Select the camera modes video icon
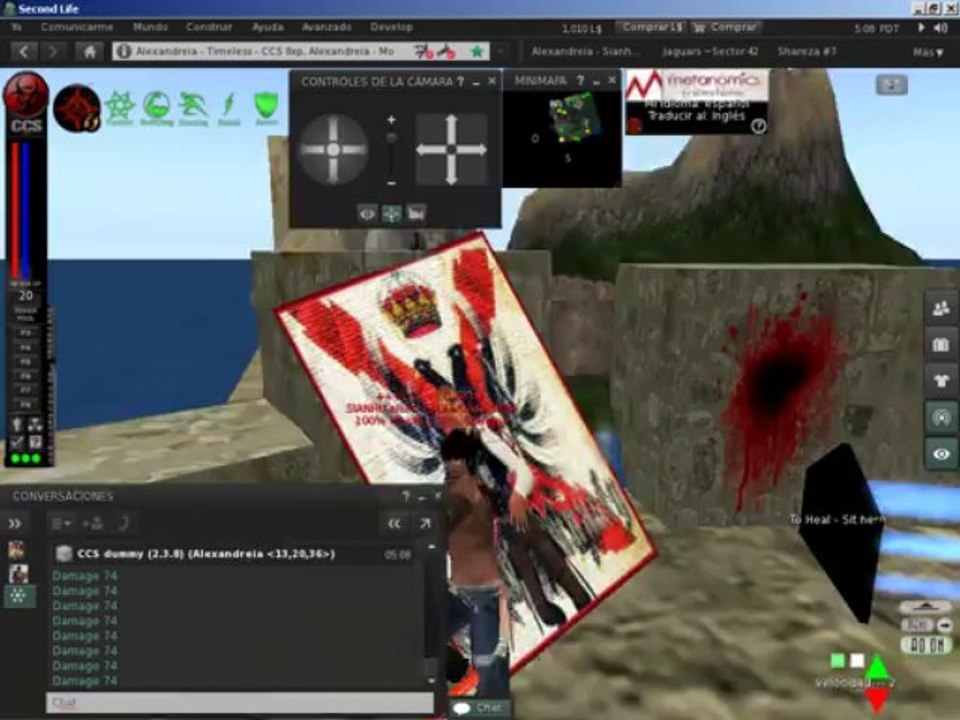 point(416,214)
